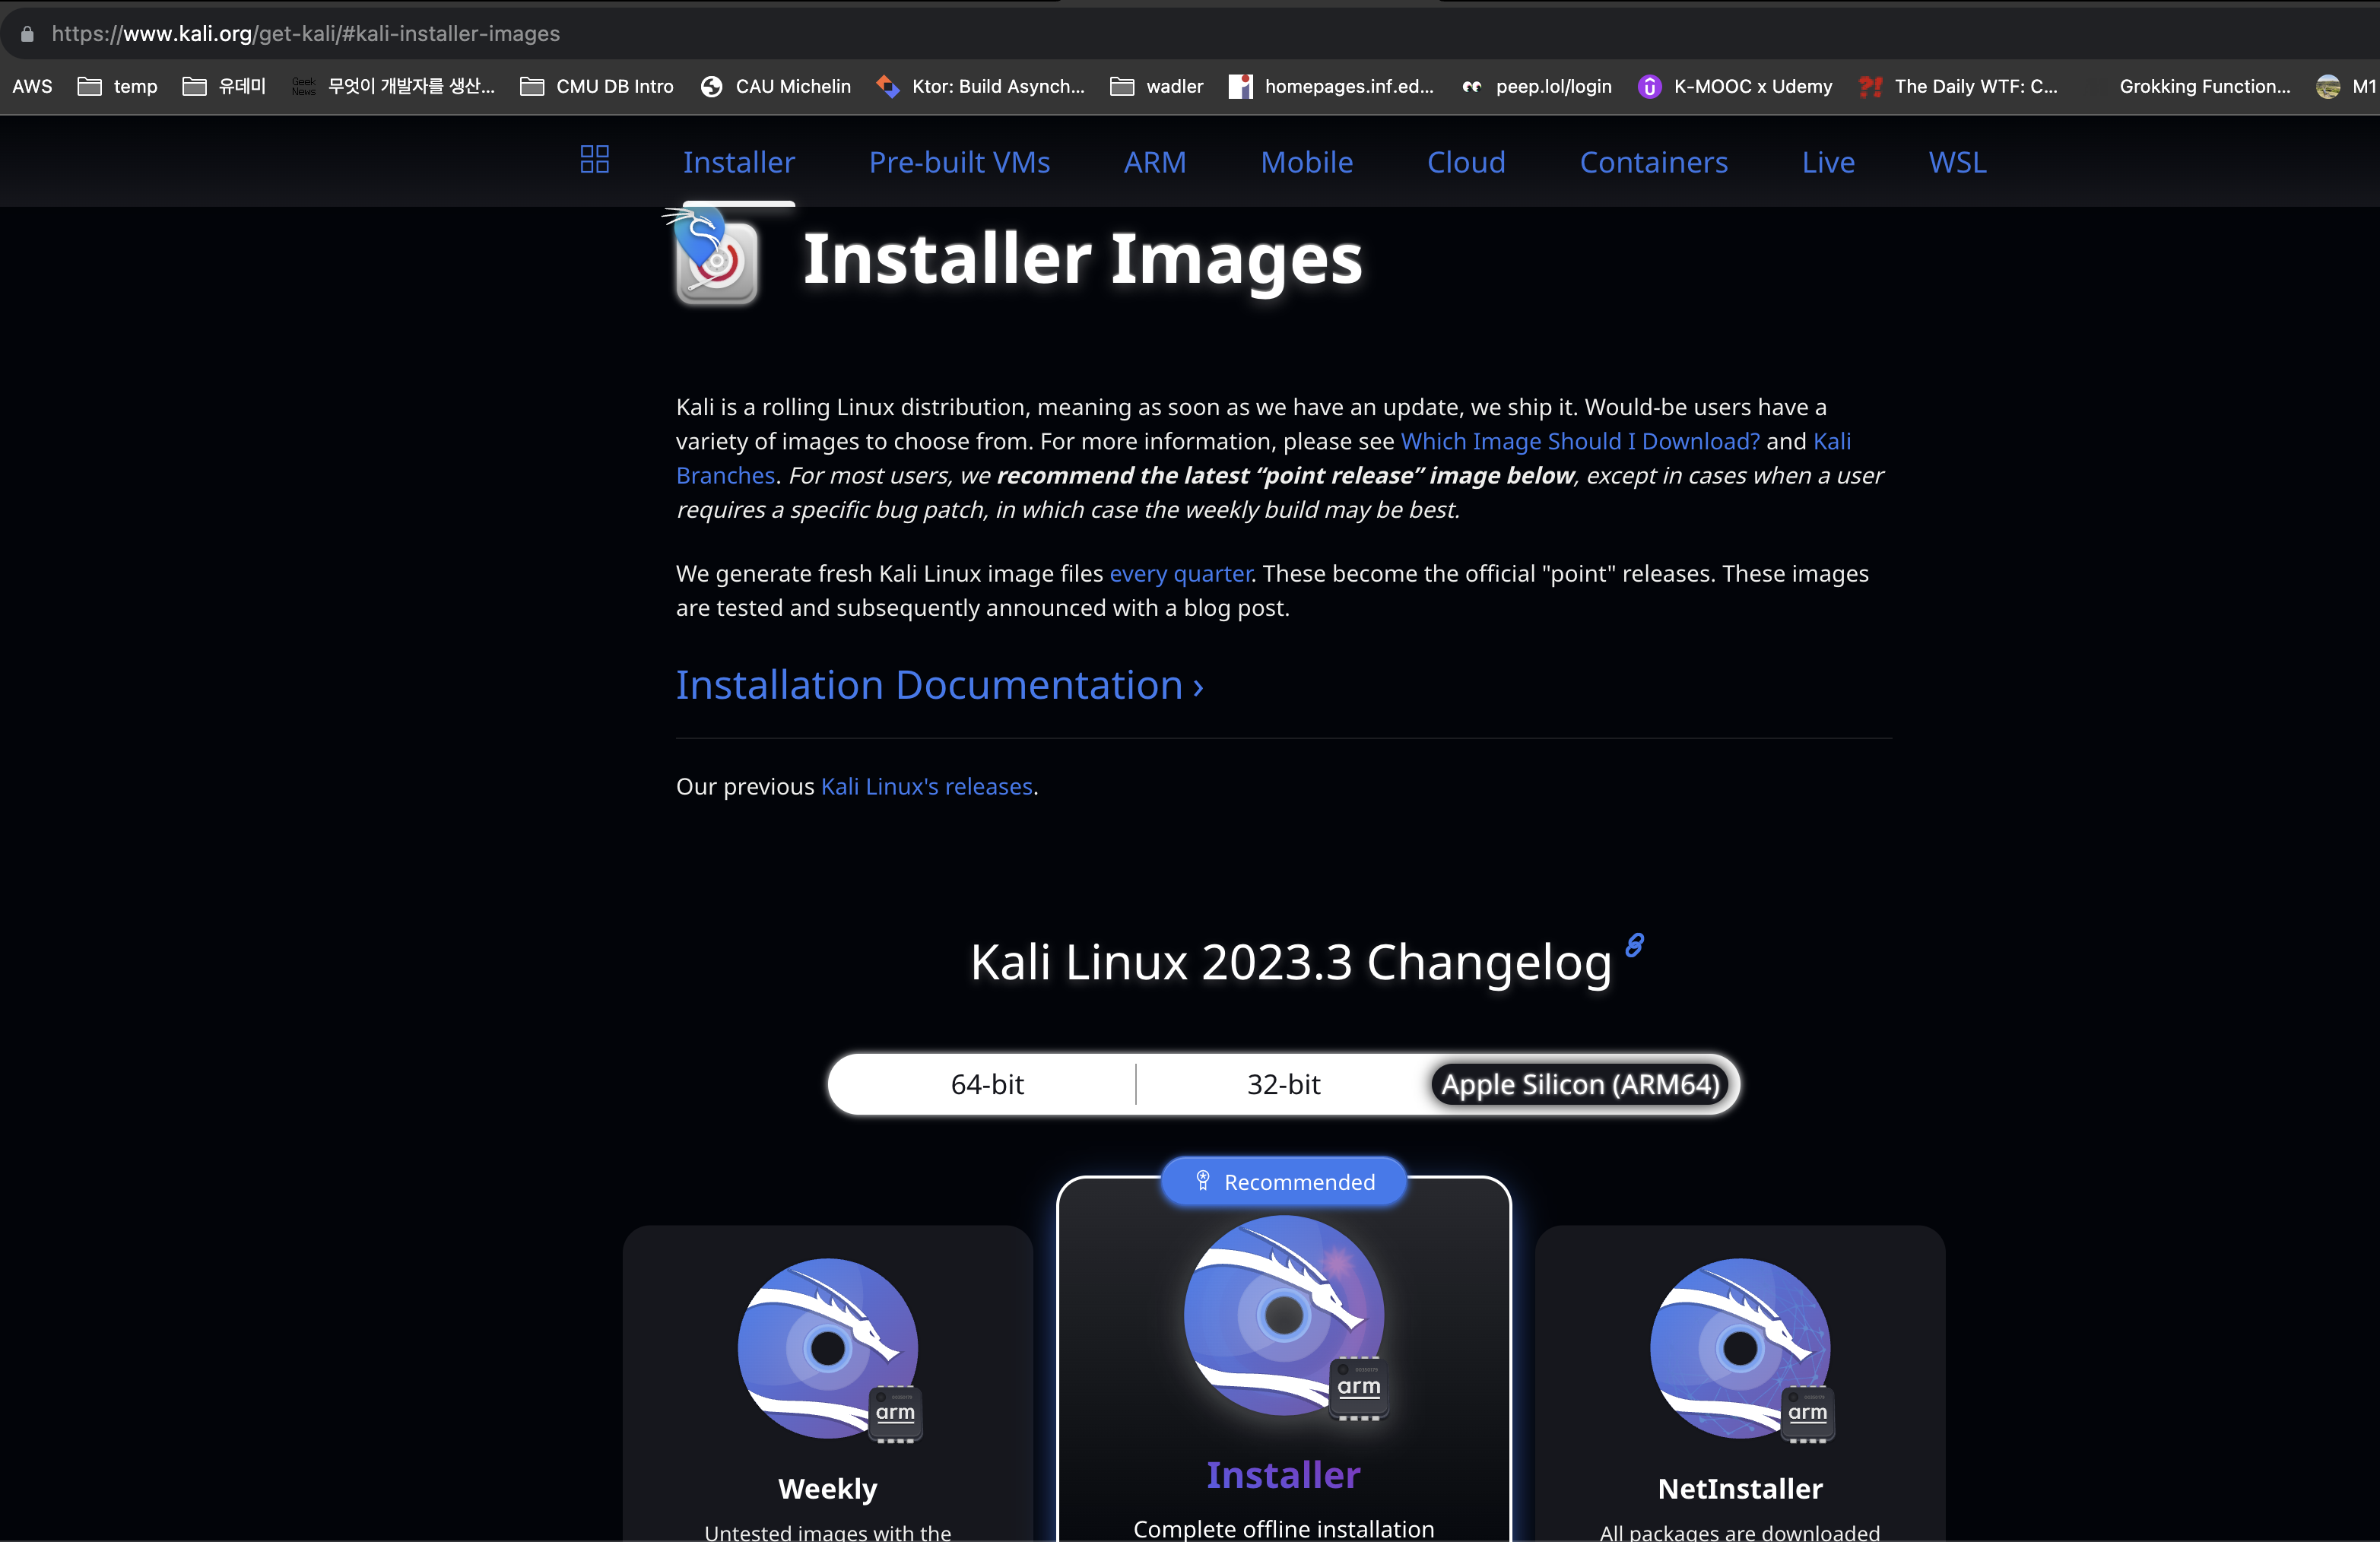Image resolution: width=2380 pixels, height=1542 pixels.
Task: Switch to the Containers tab
Action: tap(1653, 162)
